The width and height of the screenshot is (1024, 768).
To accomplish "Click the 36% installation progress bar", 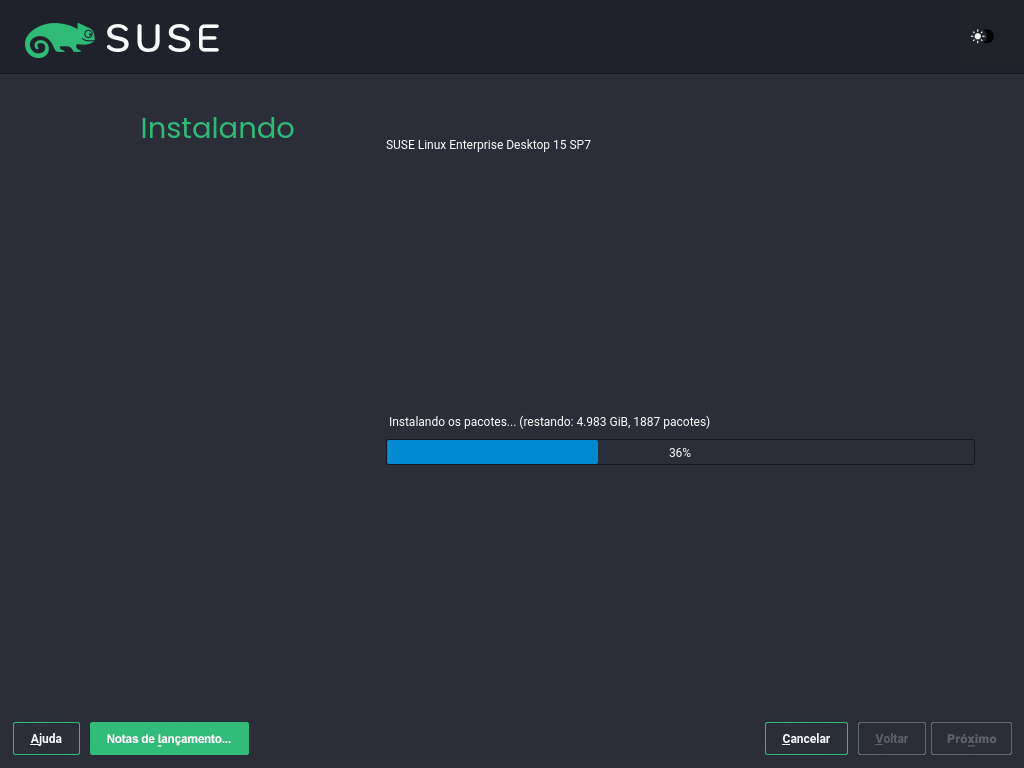I will click(x=680, y=452).
